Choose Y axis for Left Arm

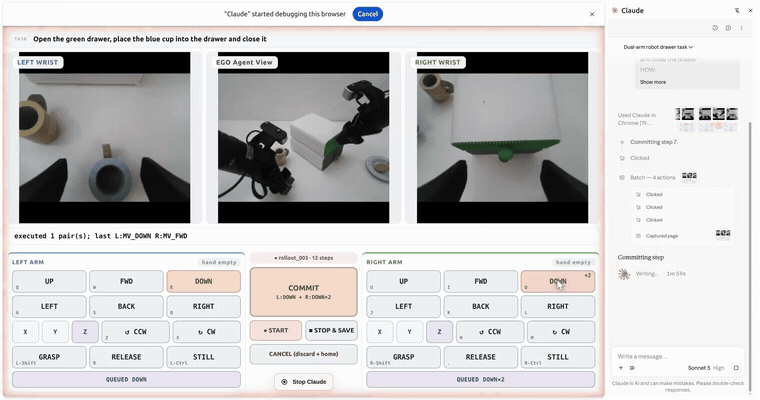55,332
